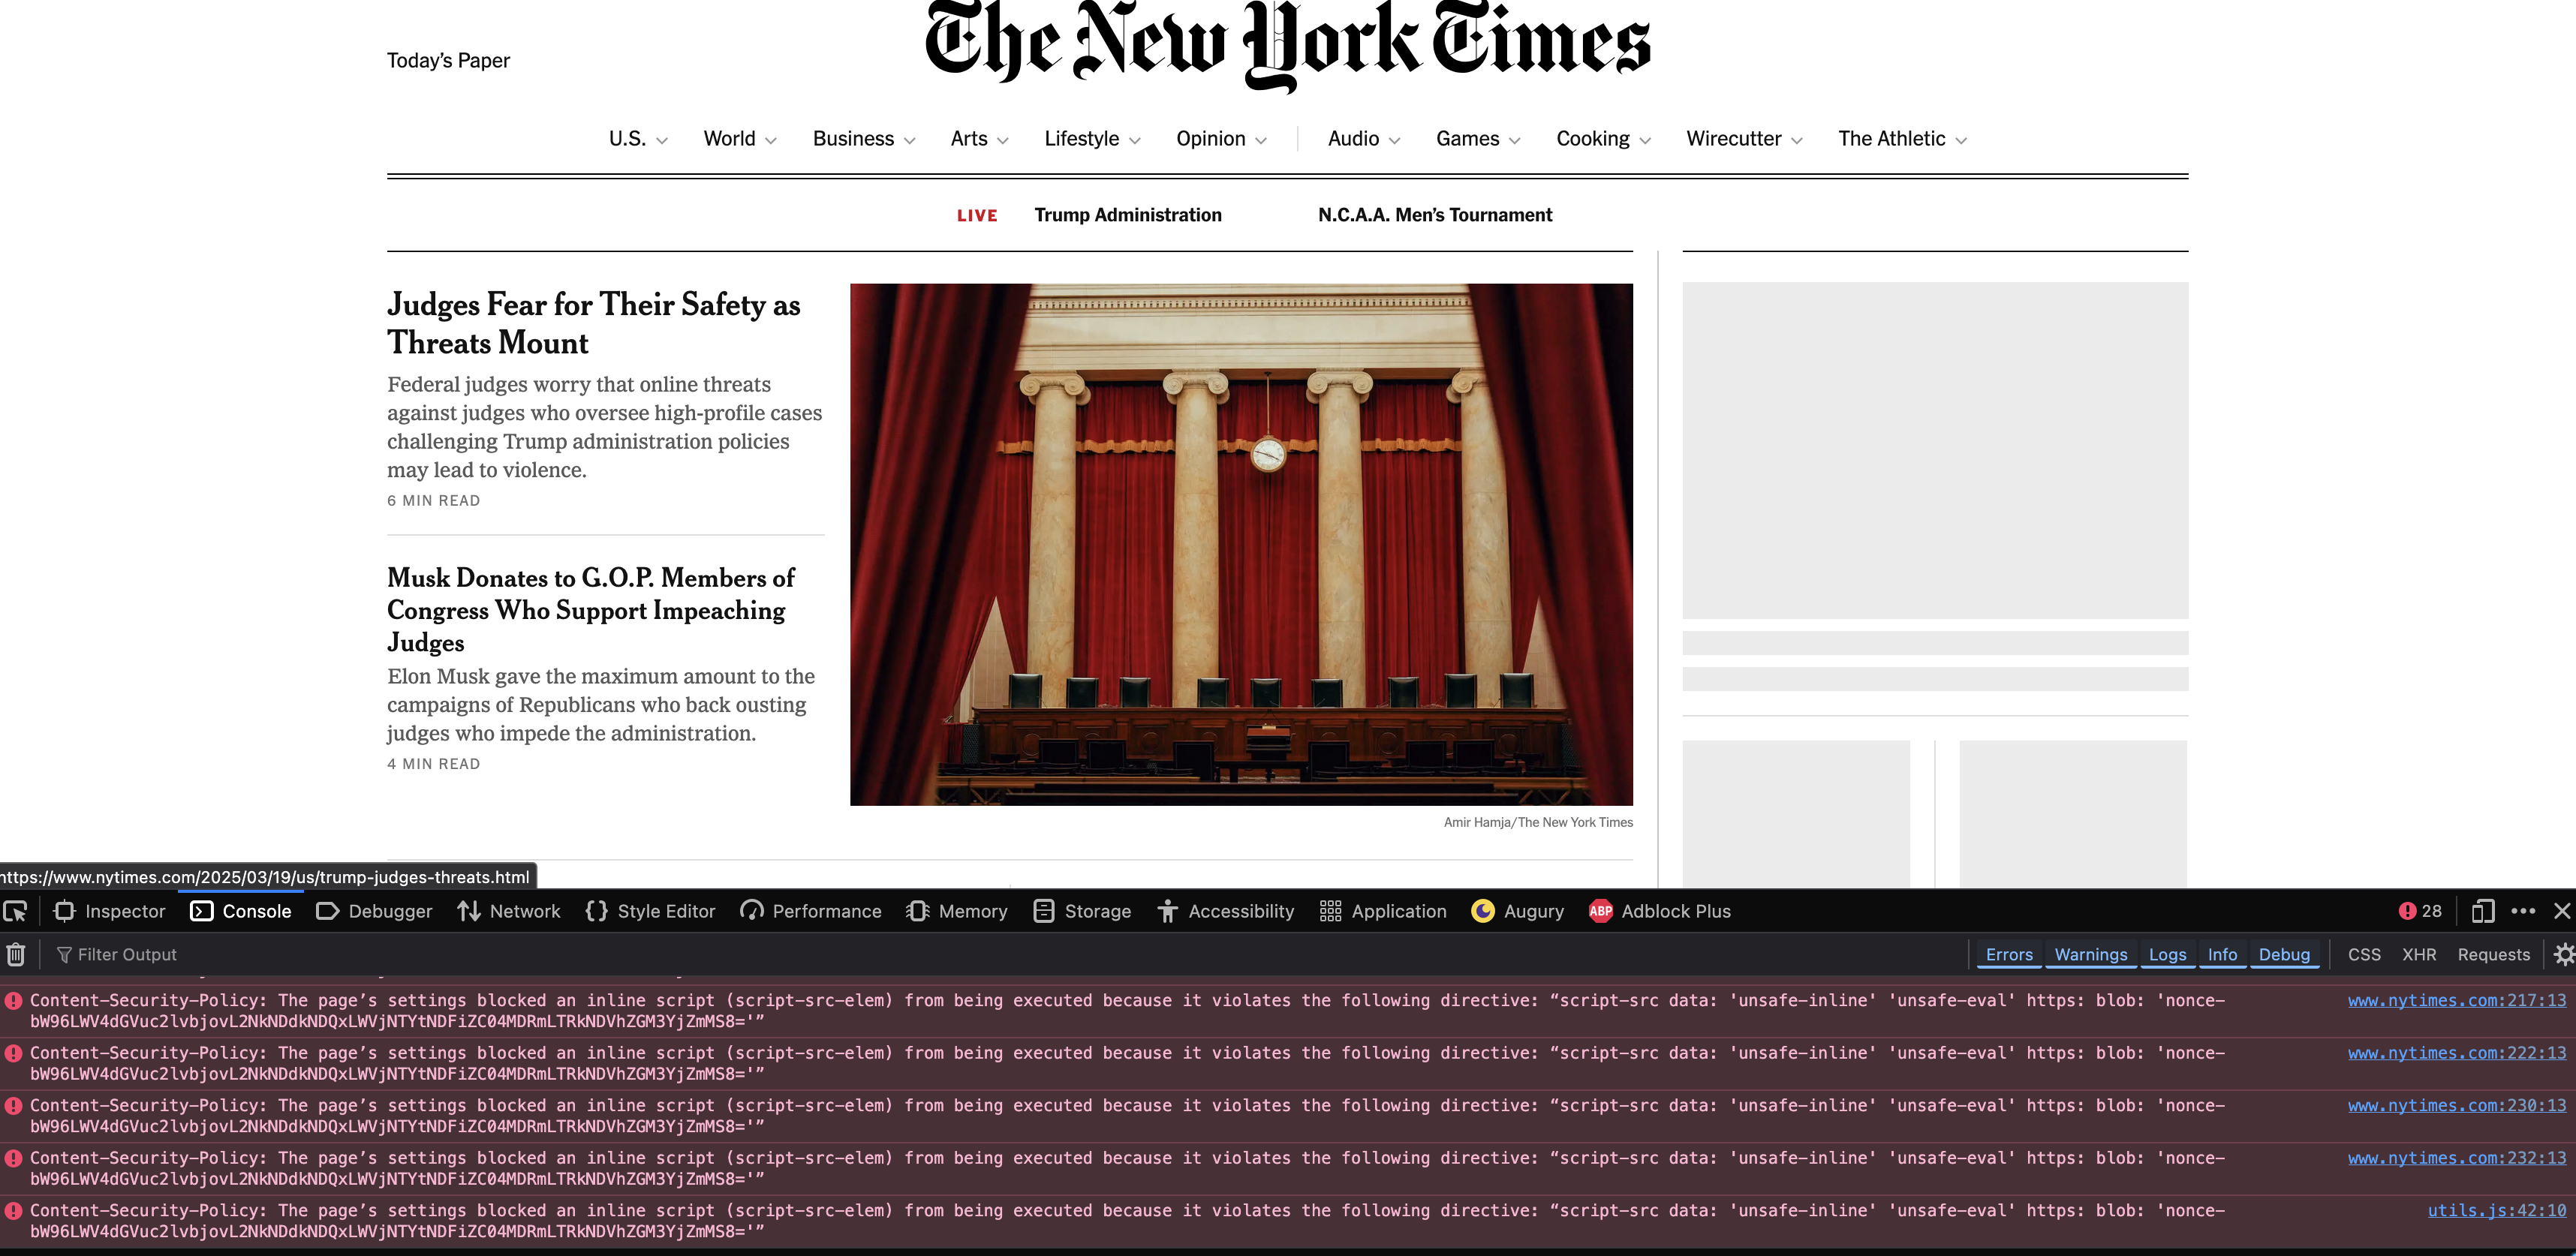Screen dimensions: 2576x1256
Task: Open source link utils.js:42:10
Action: click(x=2496, y=1210)
